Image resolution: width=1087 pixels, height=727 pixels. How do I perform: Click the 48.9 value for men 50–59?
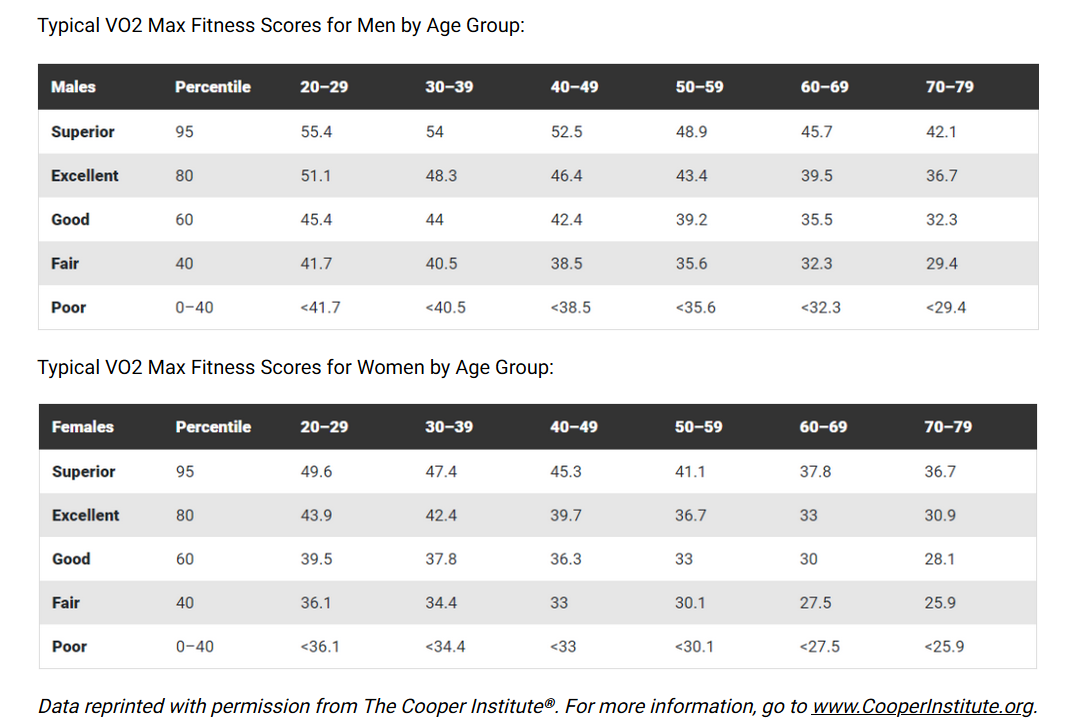pos(692,132)
